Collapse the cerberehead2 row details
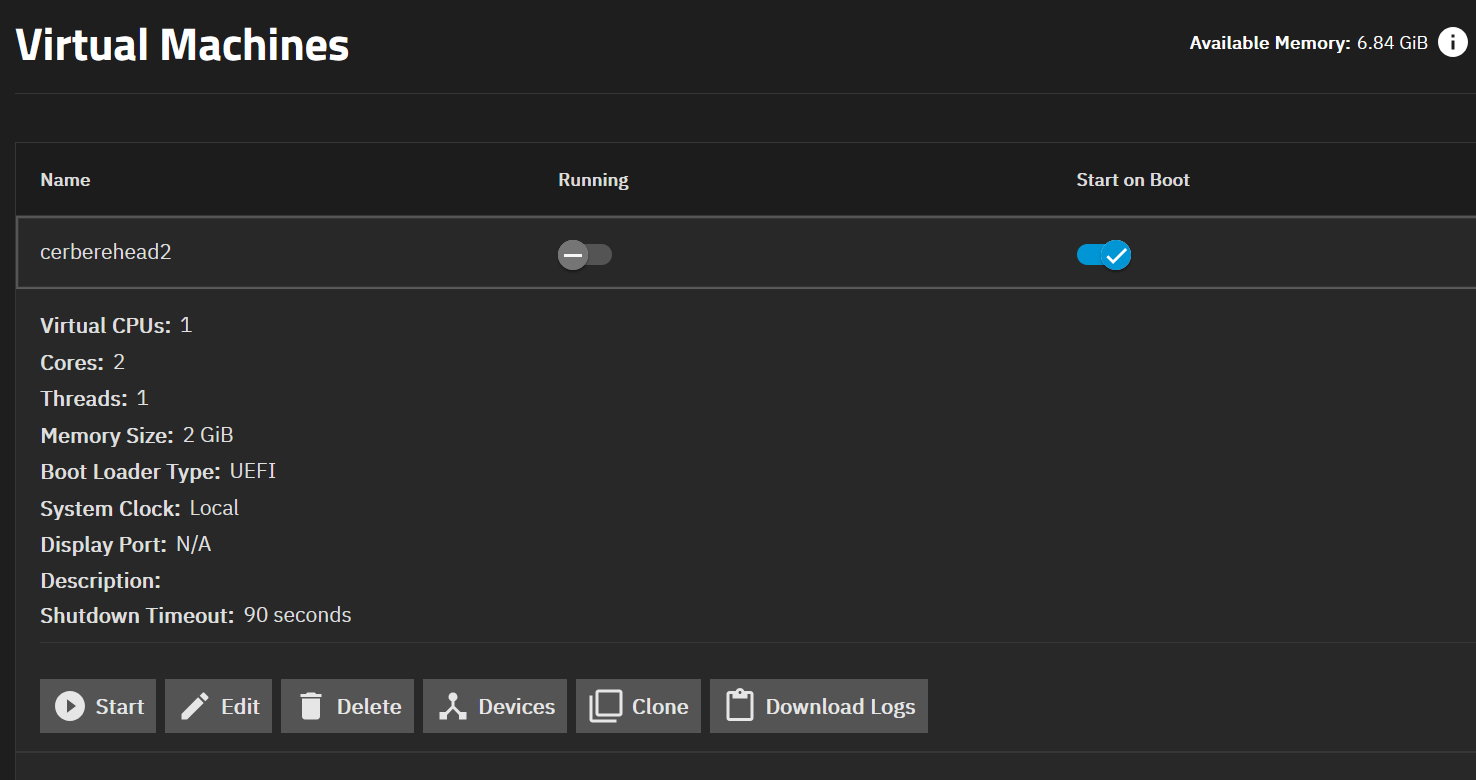 point(105,252)
